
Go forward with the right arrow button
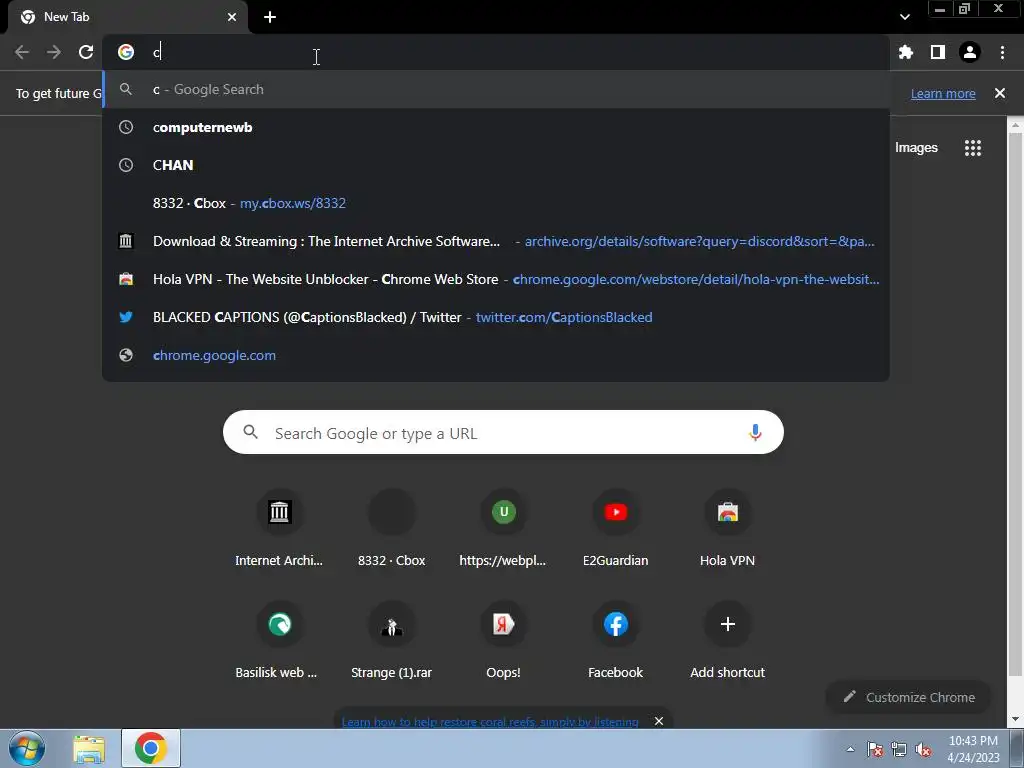coord(54,52)
